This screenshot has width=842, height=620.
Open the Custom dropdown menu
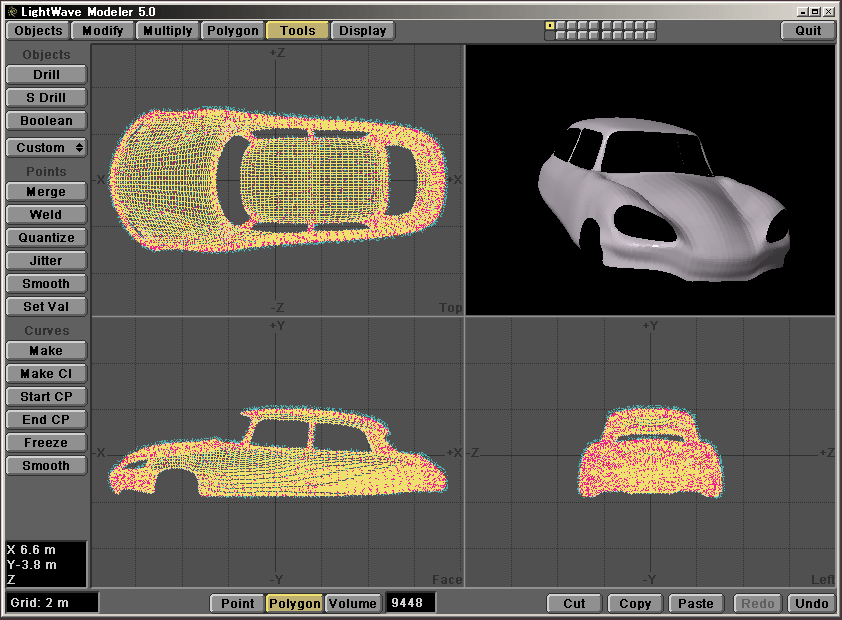tap(46, 147)
